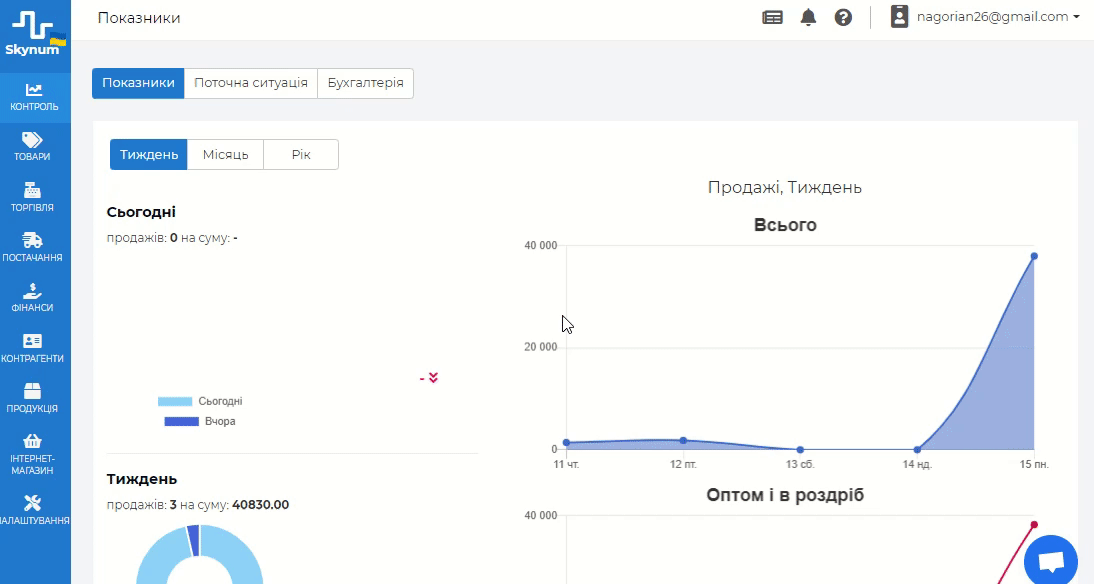Open the Фінанси sidebar section
Image resolution: width=1094 pixels, height=584 pixels.
pyautogui.click(x=32, y=298)
